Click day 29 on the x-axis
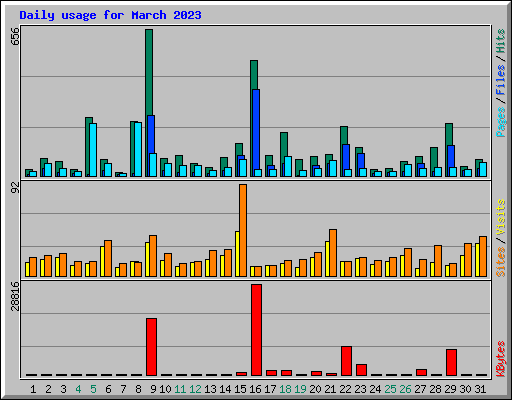The width and height of the screenshot is (512, 400). (x=450, y=389)
